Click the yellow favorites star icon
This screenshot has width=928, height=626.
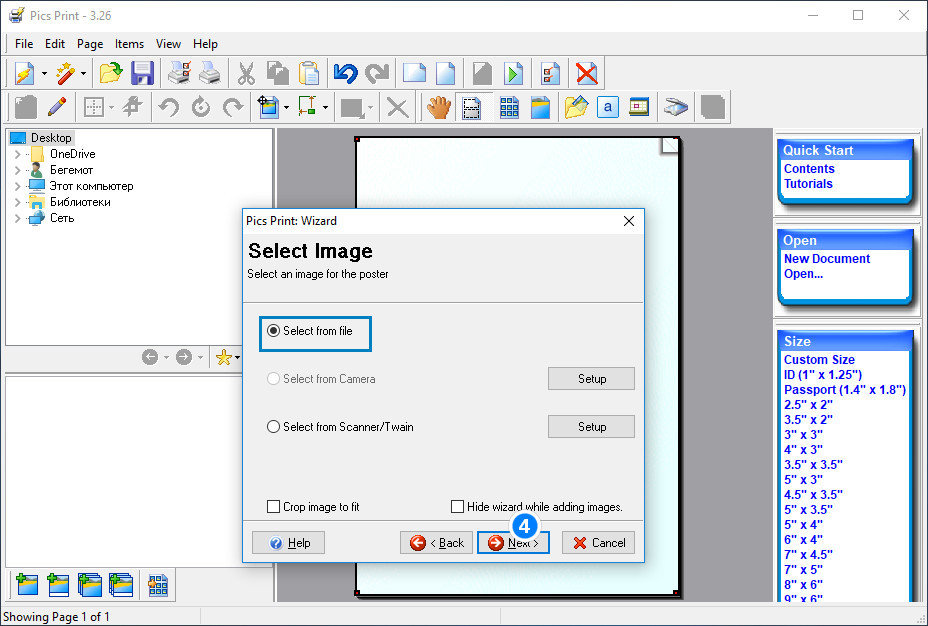pyautogui.click(x=224, y=357)
